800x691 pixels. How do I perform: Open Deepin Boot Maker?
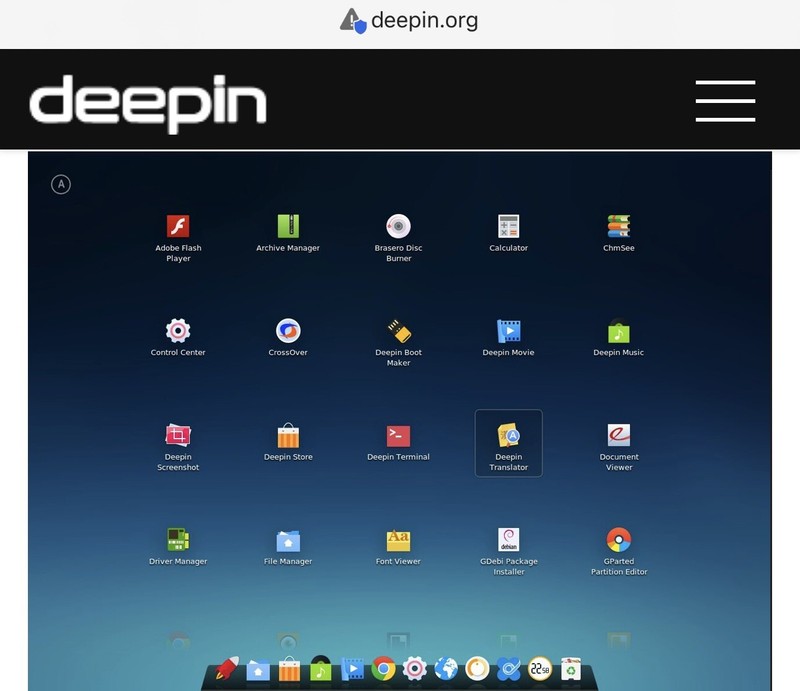(x=398, y=342)
